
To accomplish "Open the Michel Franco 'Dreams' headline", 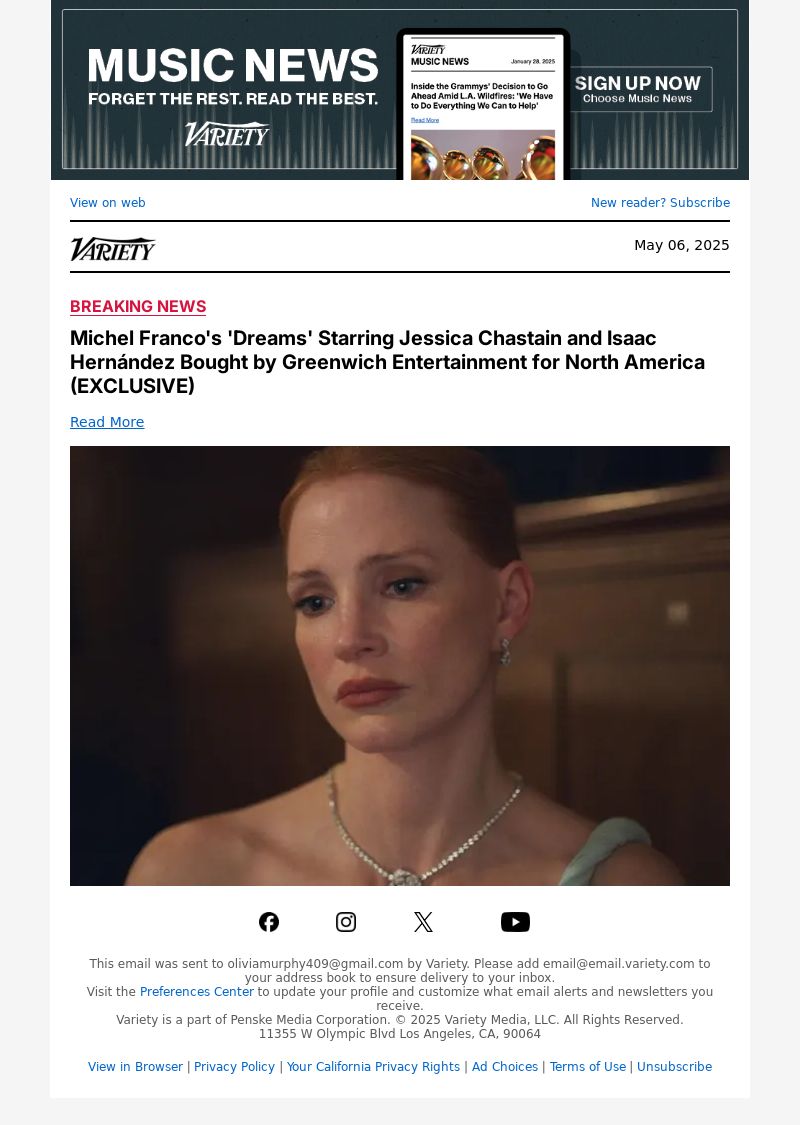I will [387, 362].
